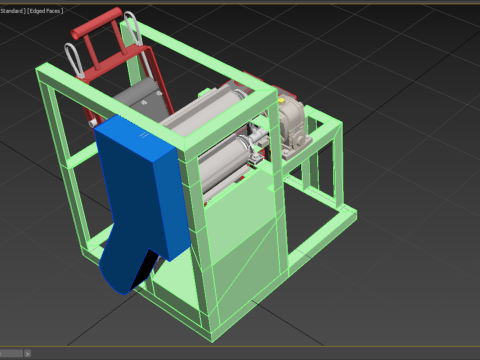Open the Standard viewport quality menu
Image resolution: width=480 pixels, height=360 pixels.
12,11
